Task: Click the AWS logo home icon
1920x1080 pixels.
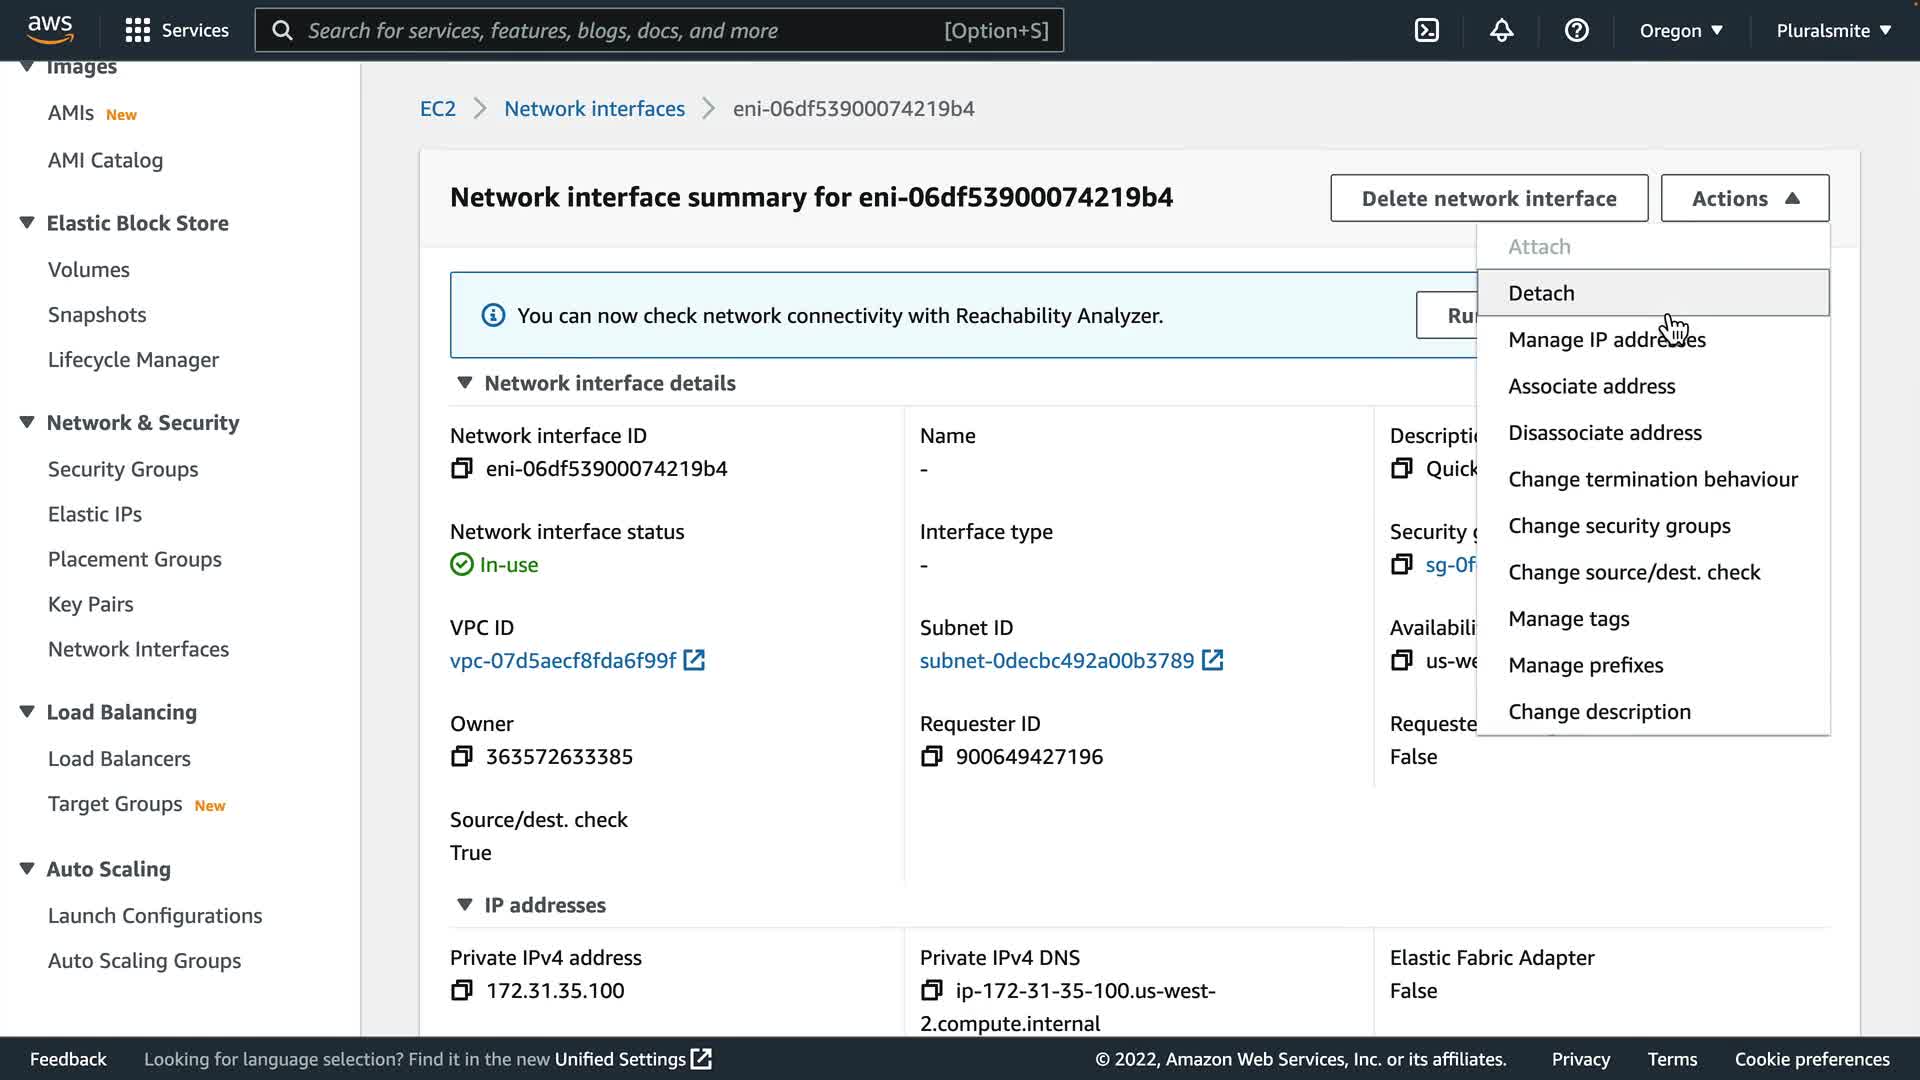Action: (50, 30)
